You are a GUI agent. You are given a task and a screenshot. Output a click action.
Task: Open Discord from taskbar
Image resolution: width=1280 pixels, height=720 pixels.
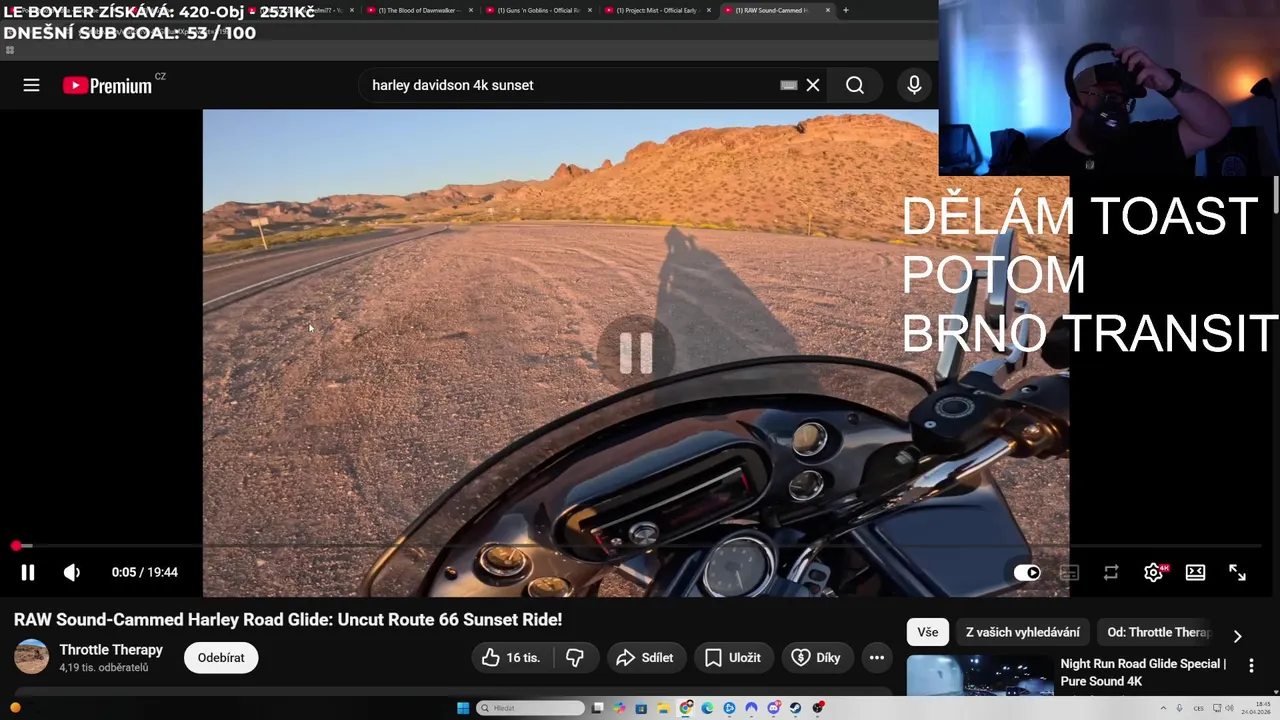coord(773,708)
